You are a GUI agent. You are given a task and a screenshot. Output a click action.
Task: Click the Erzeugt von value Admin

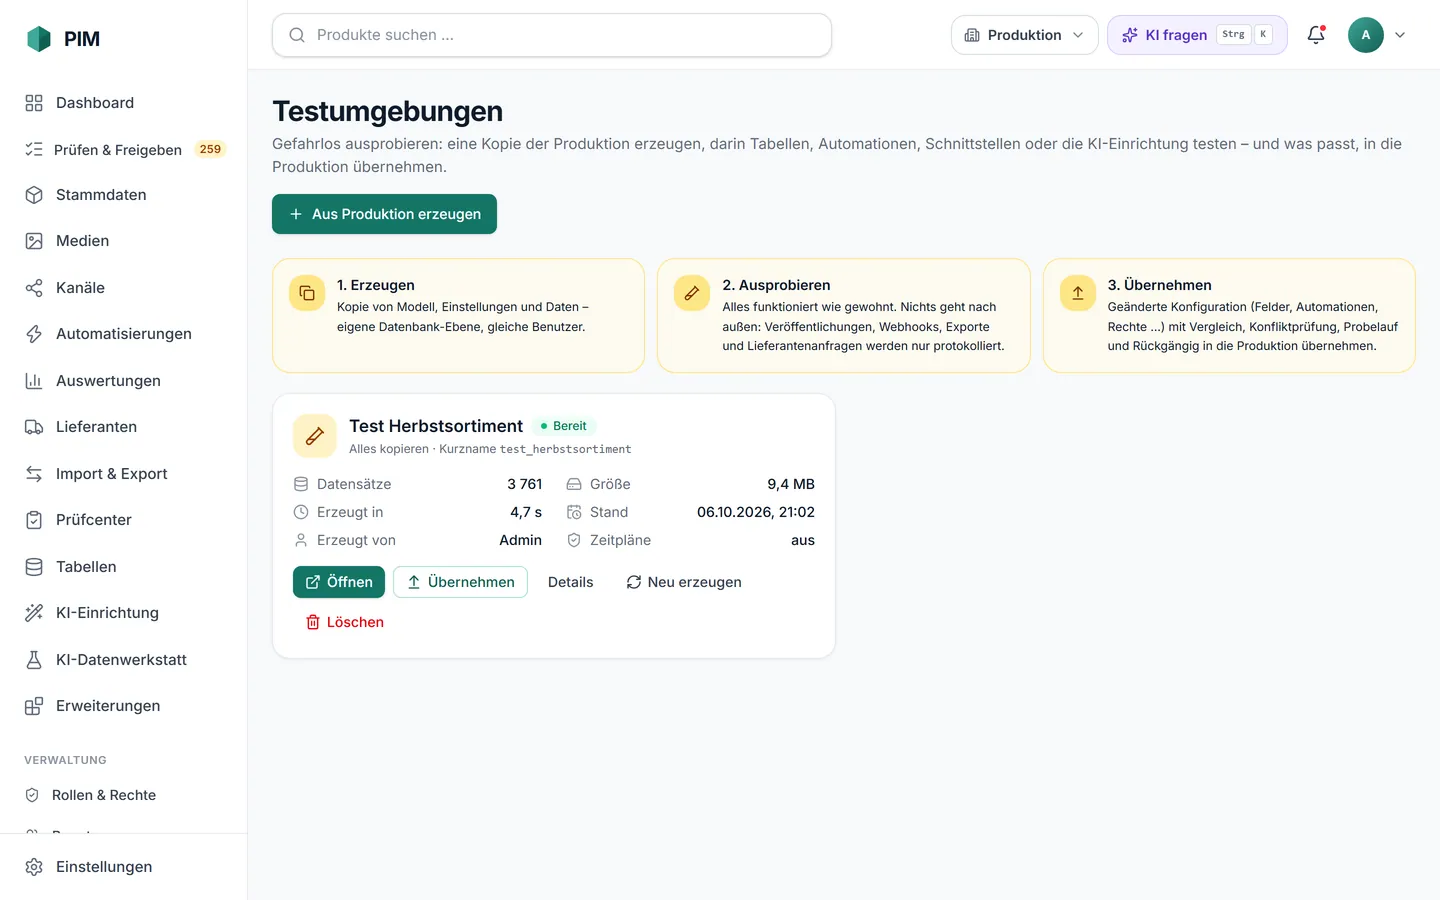(521, 540)
